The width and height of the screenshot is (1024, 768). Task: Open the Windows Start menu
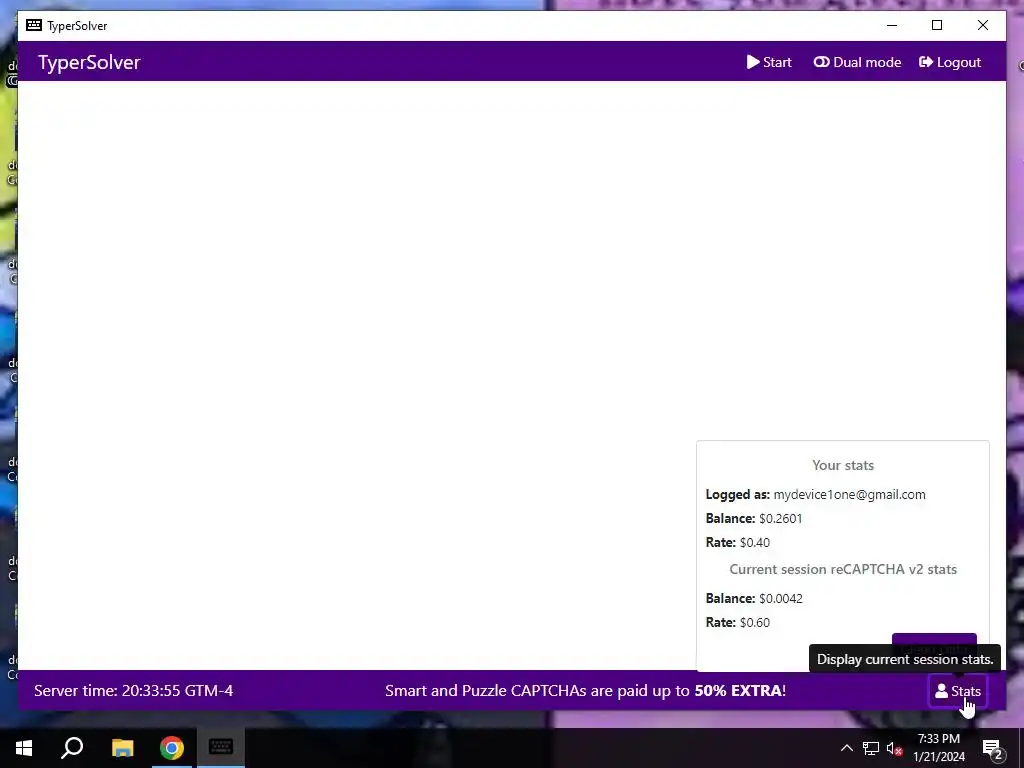coord(24,748)
